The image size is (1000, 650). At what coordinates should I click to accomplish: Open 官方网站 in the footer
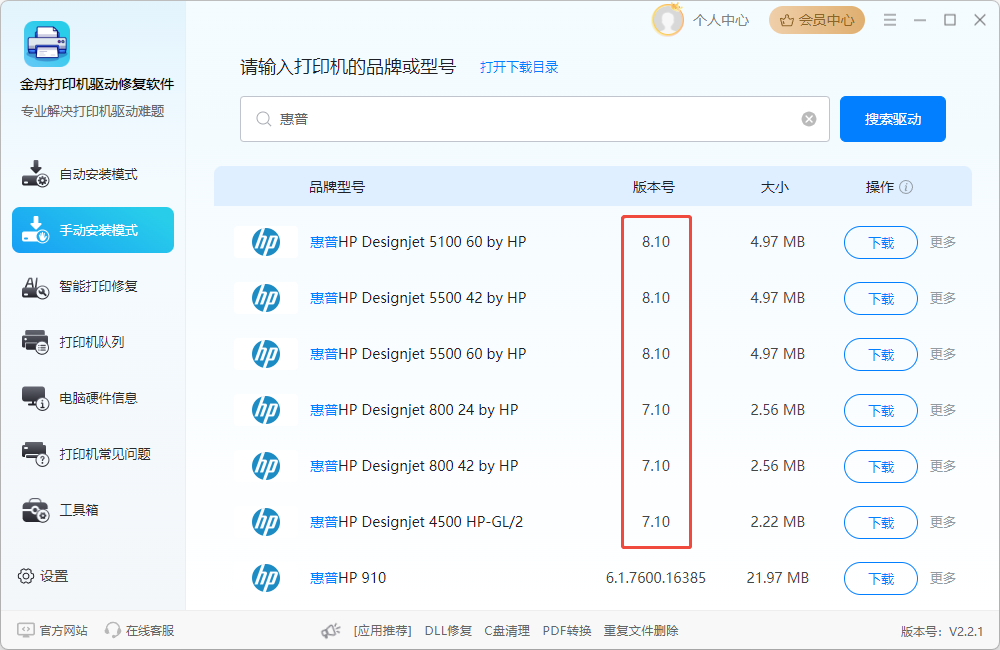pos(52,630)
